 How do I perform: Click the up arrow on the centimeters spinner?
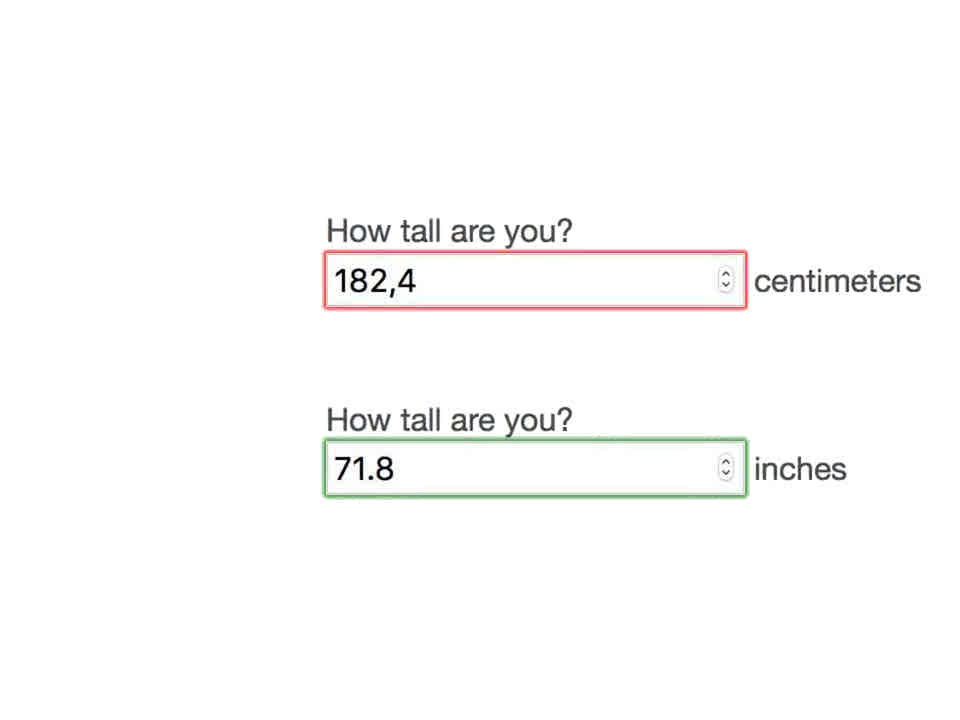725,274
